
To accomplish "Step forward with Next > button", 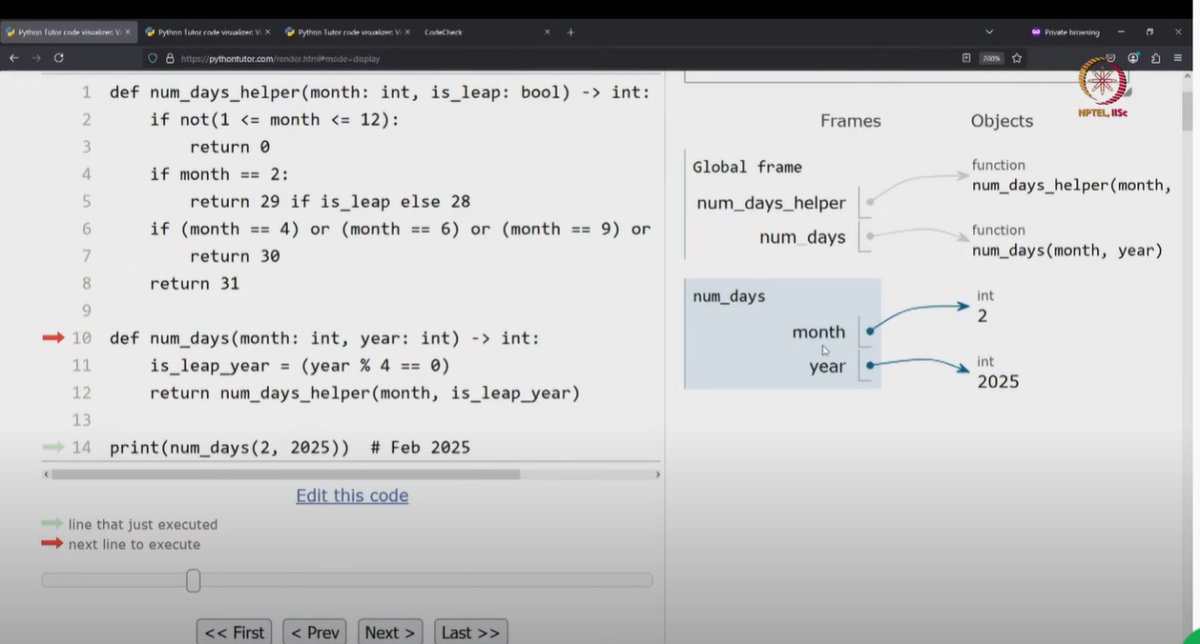I will click(x=390, y=632).
